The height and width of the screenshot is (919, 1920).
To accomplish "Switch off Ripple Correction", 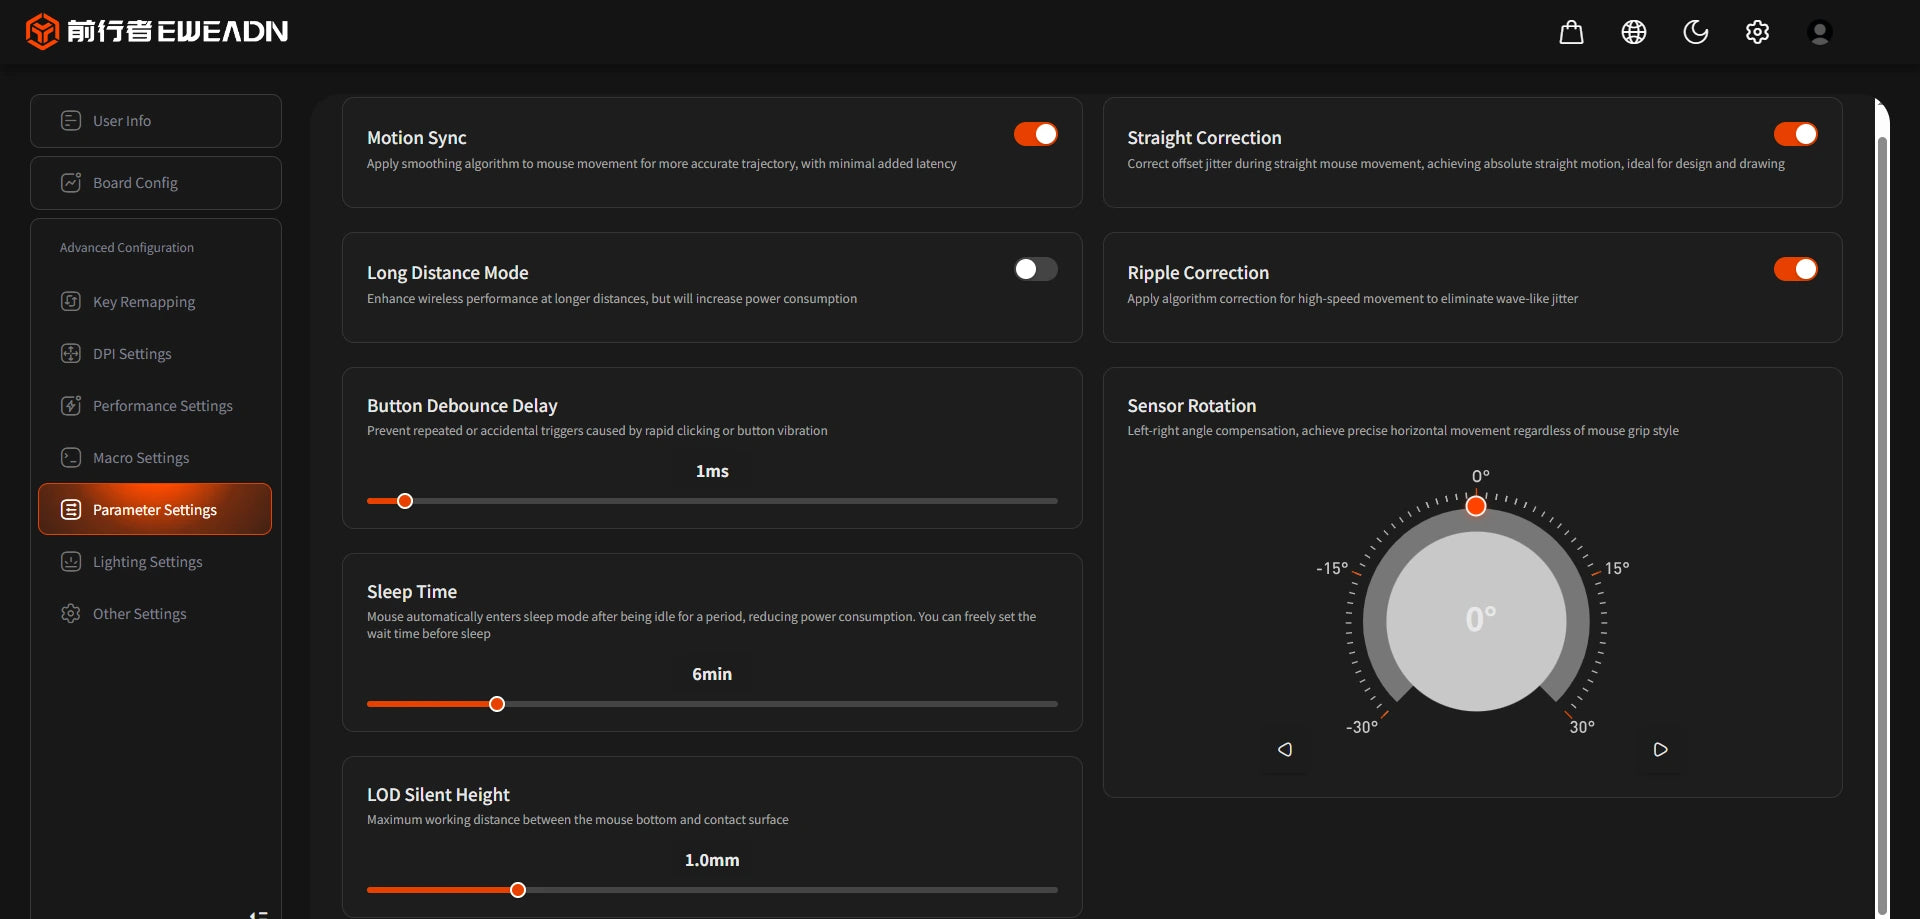I will [1796, 269].
